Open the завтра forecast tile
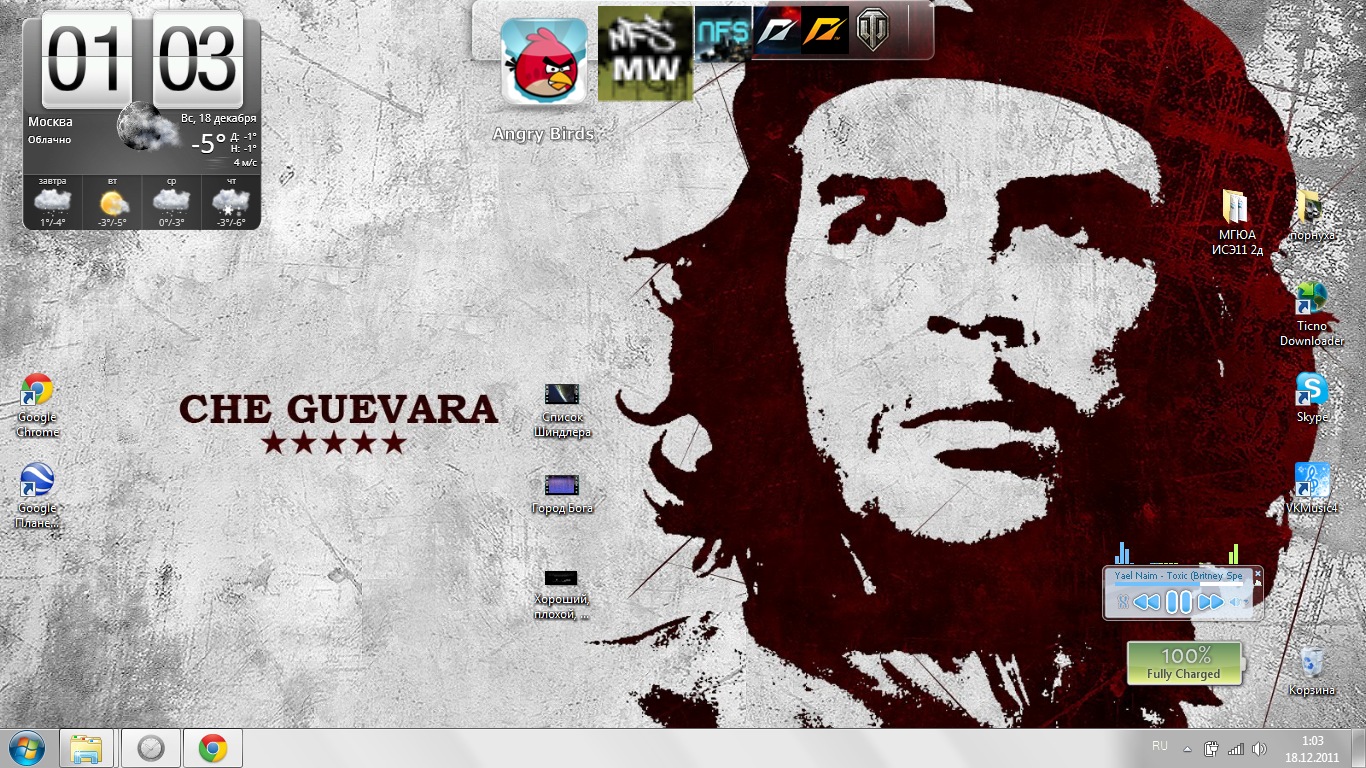The image size is (1366, 768). (x=52, y=201)
